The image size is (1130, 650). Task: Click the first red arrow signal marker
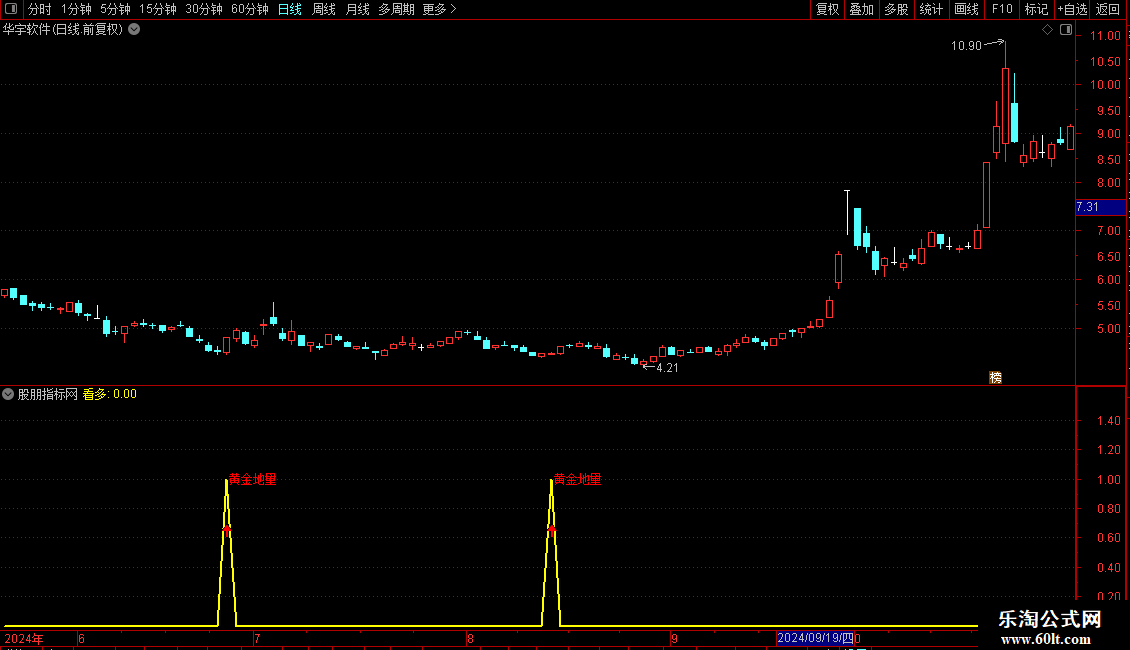tap(227, 530)
